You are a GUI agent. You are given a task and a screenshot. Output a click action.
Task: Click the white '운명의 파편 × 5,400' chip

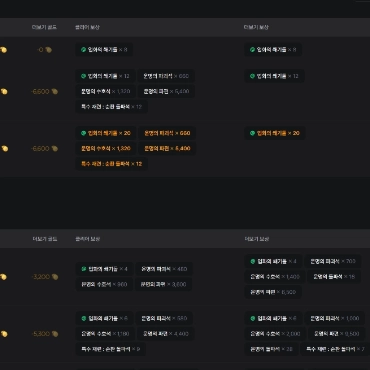pyautogui.click(x=166, y=91)
